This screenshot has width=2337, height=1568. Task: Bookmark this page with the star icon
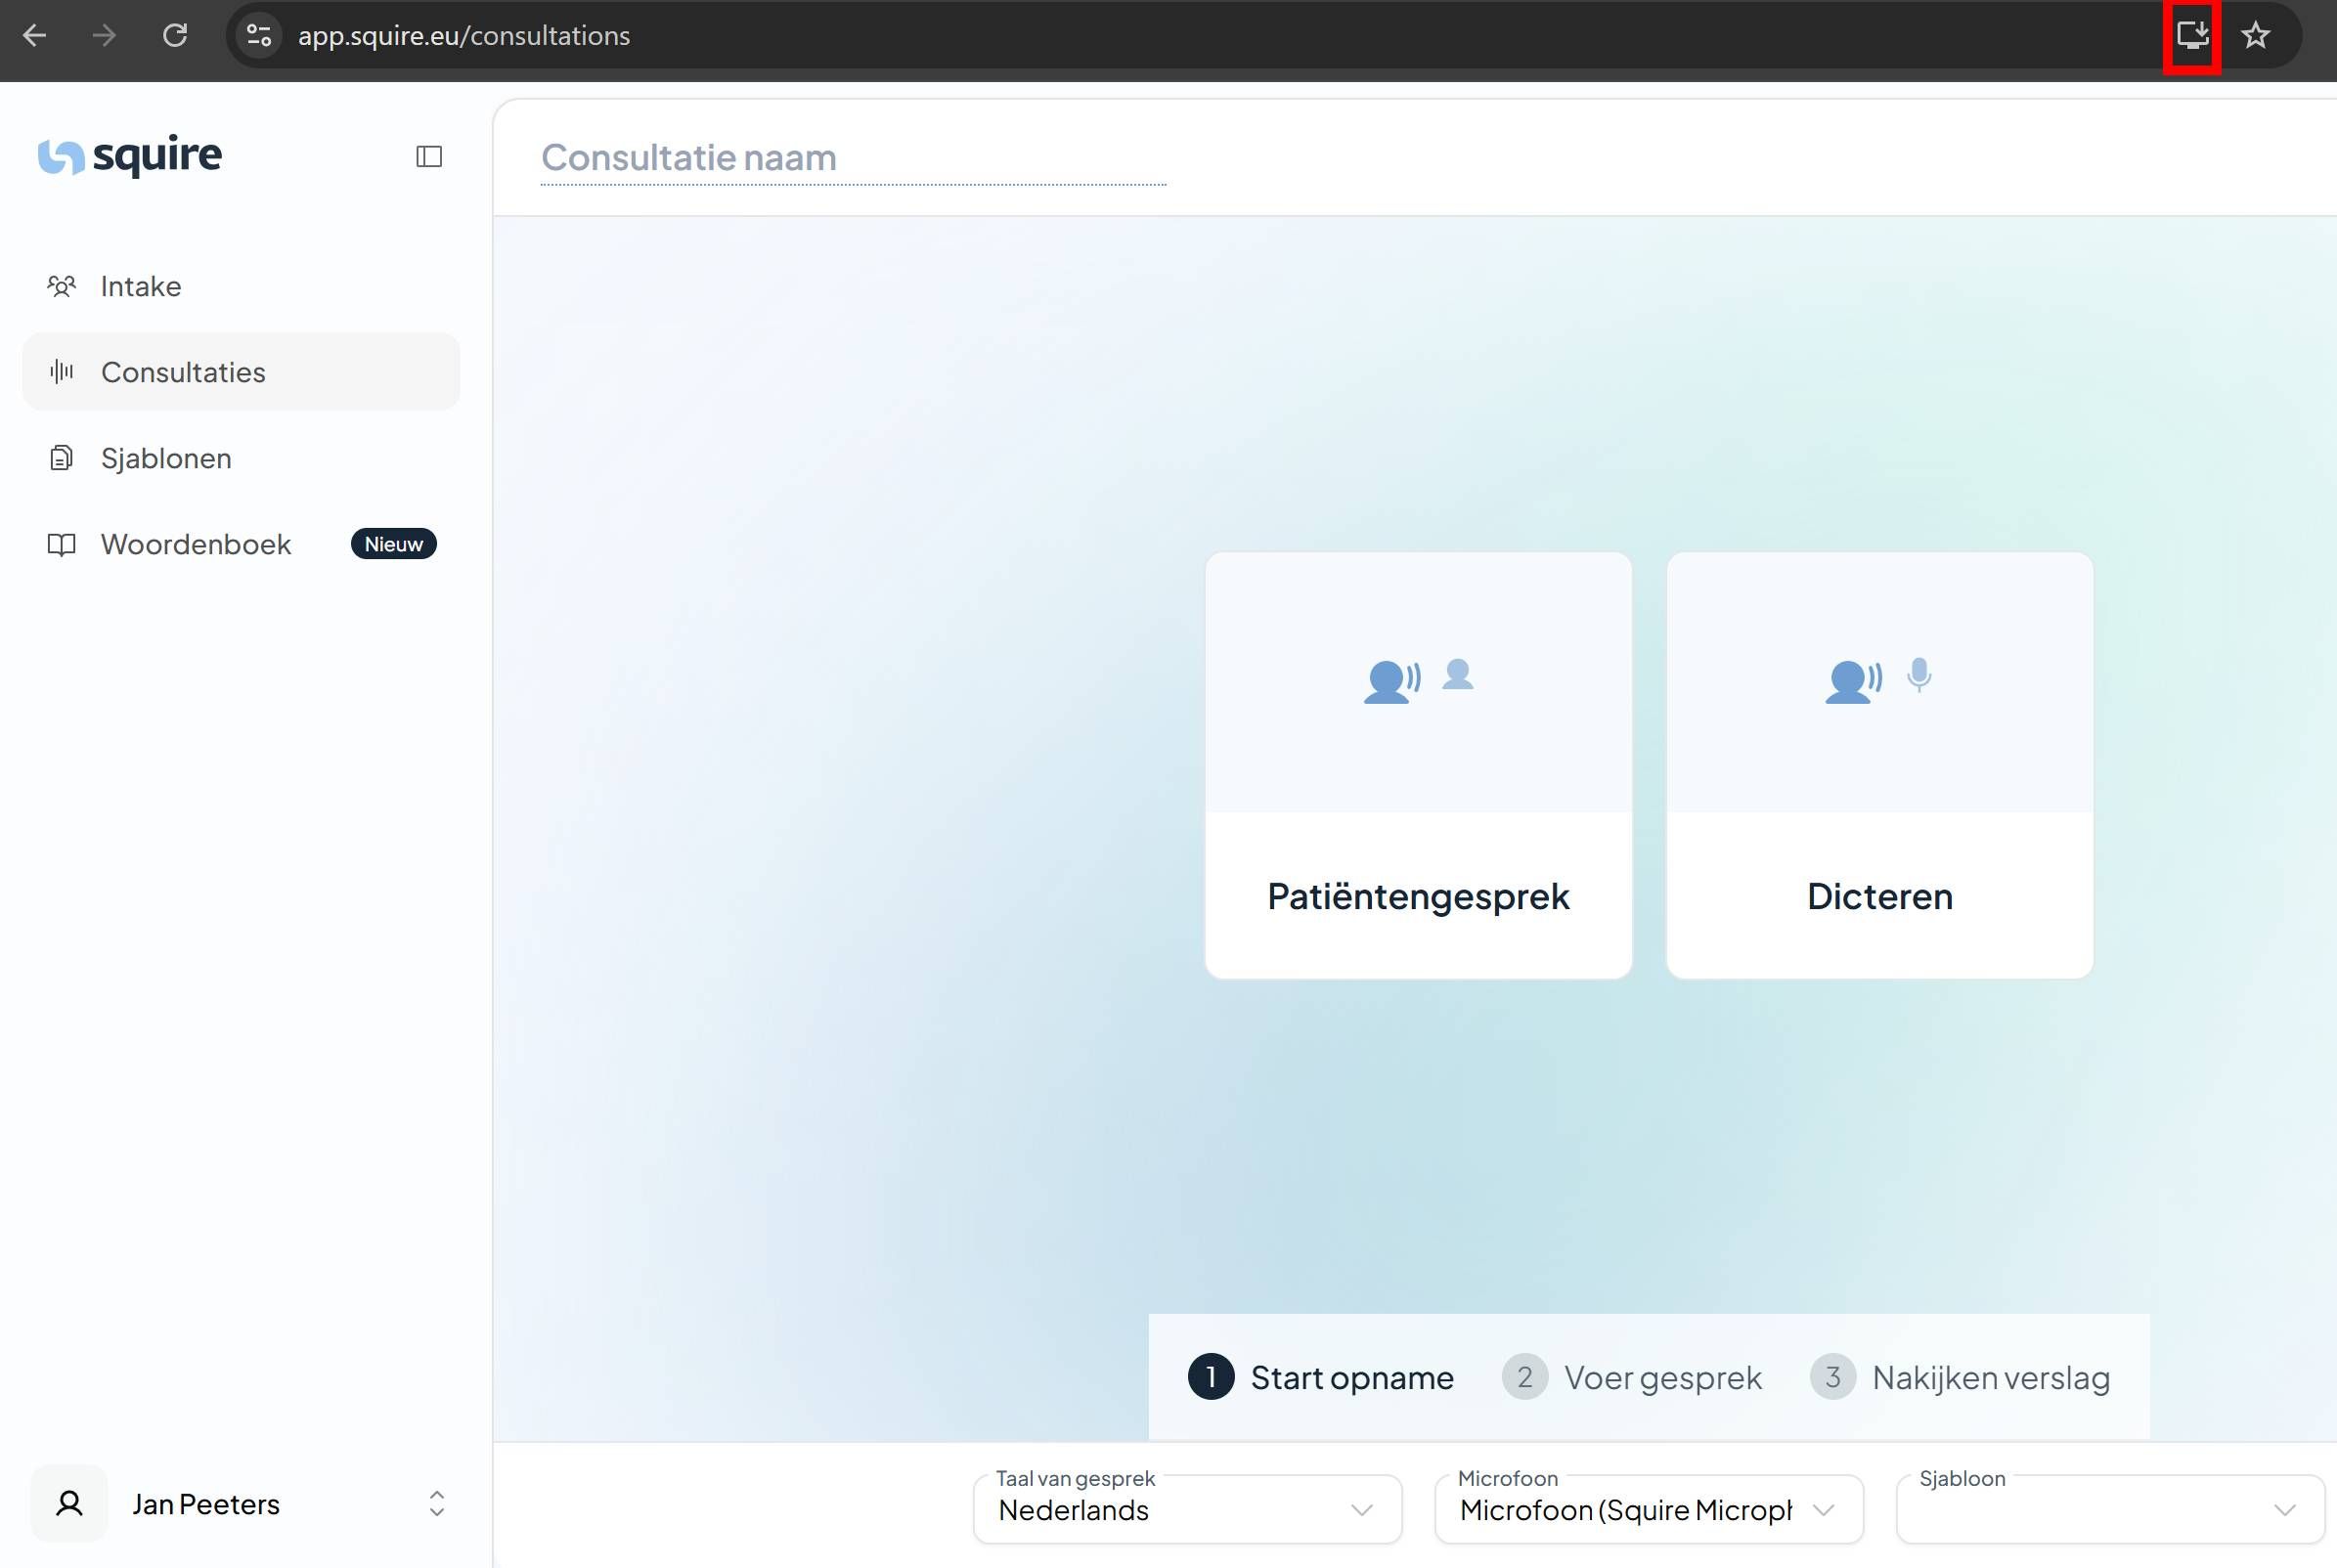(2255, 36)
